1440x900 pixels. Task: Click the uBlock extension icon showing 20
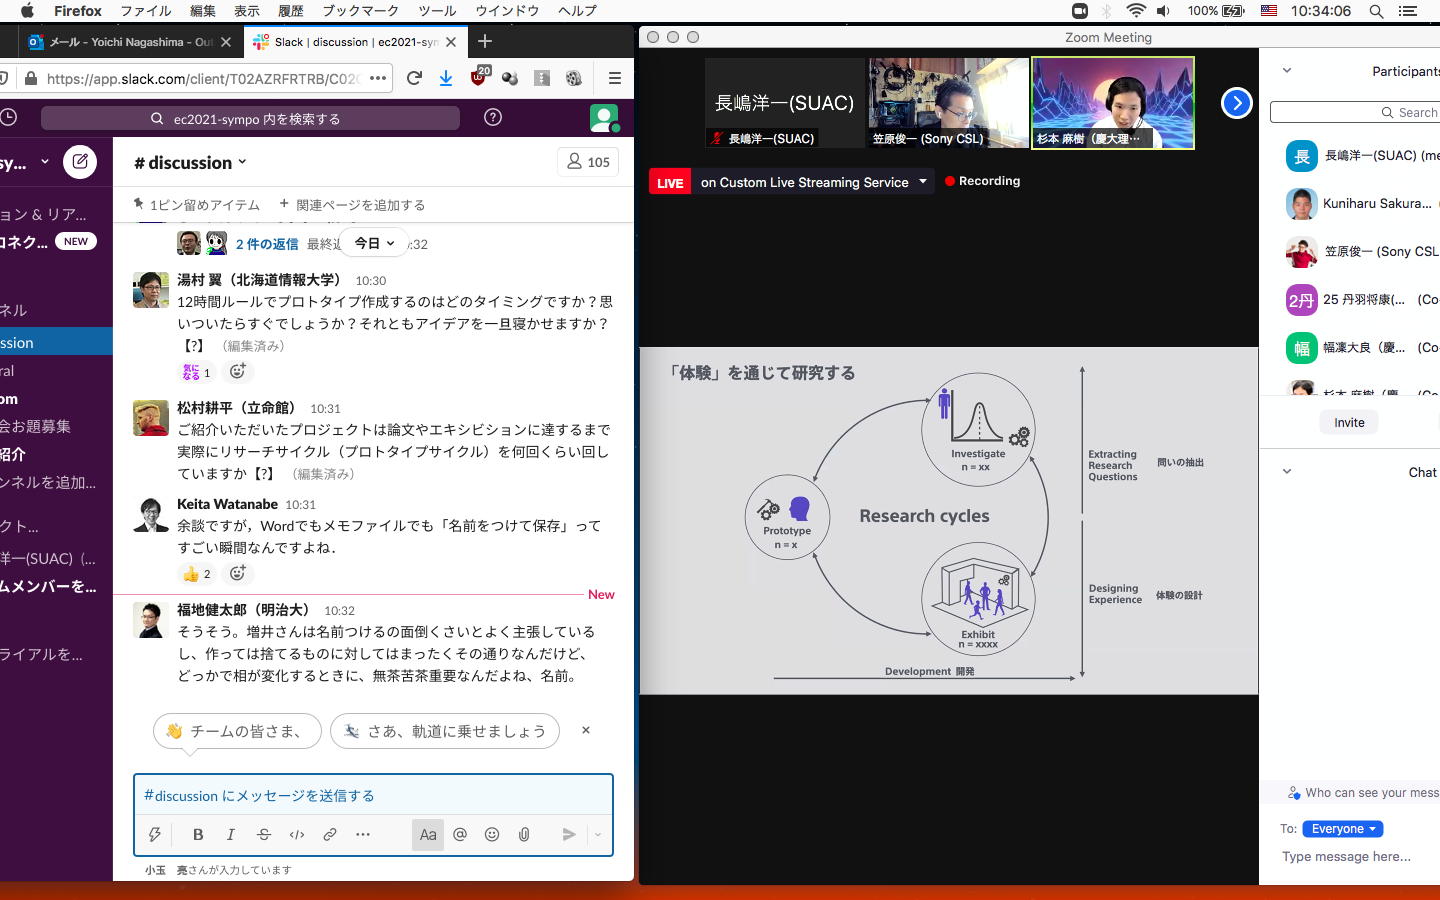[x=480, y=77]
